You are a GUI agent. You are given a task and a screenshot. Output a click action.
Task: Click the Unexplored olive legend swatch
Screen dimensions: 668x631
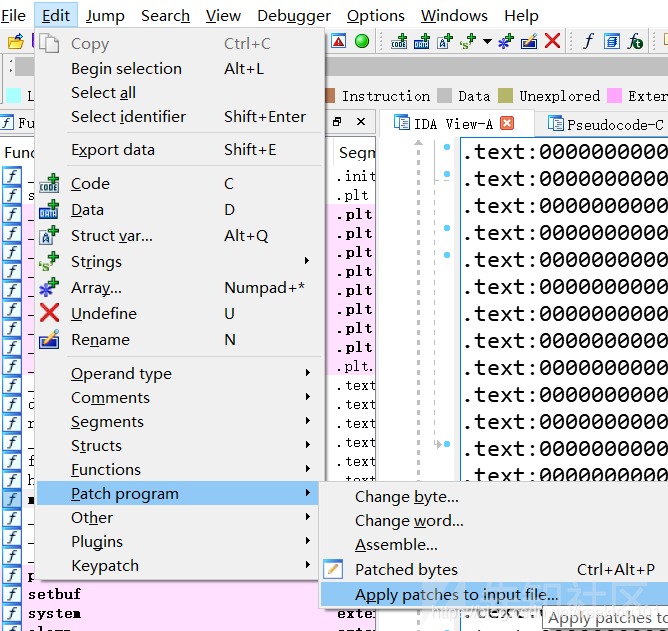pyautogui.click(x=506, y=96)
